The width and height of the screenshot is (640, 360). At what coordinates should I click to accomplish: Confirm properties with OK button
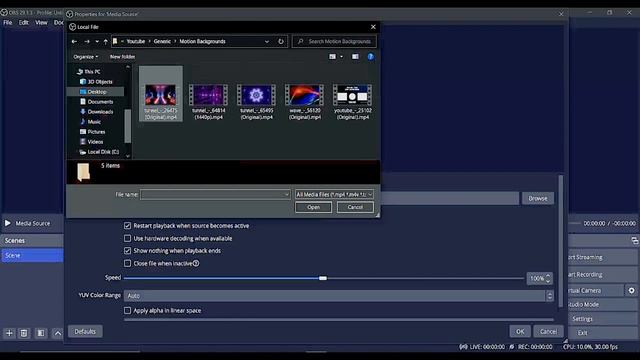coord(520,331)
